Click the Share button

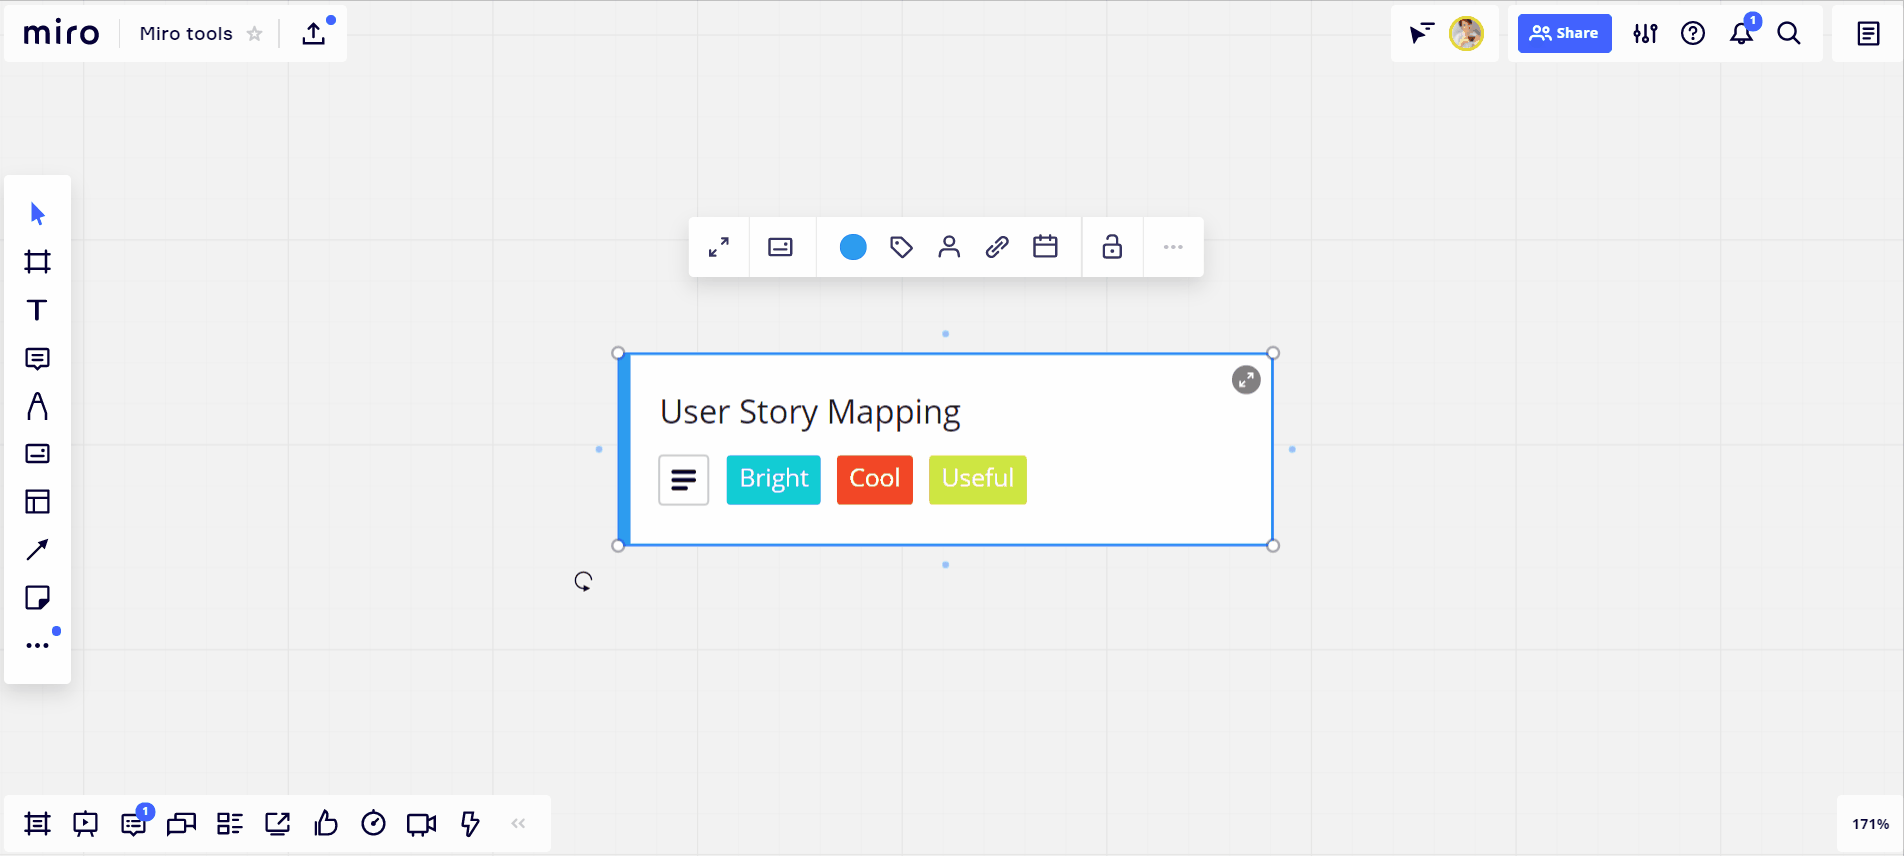point(1564,34)
